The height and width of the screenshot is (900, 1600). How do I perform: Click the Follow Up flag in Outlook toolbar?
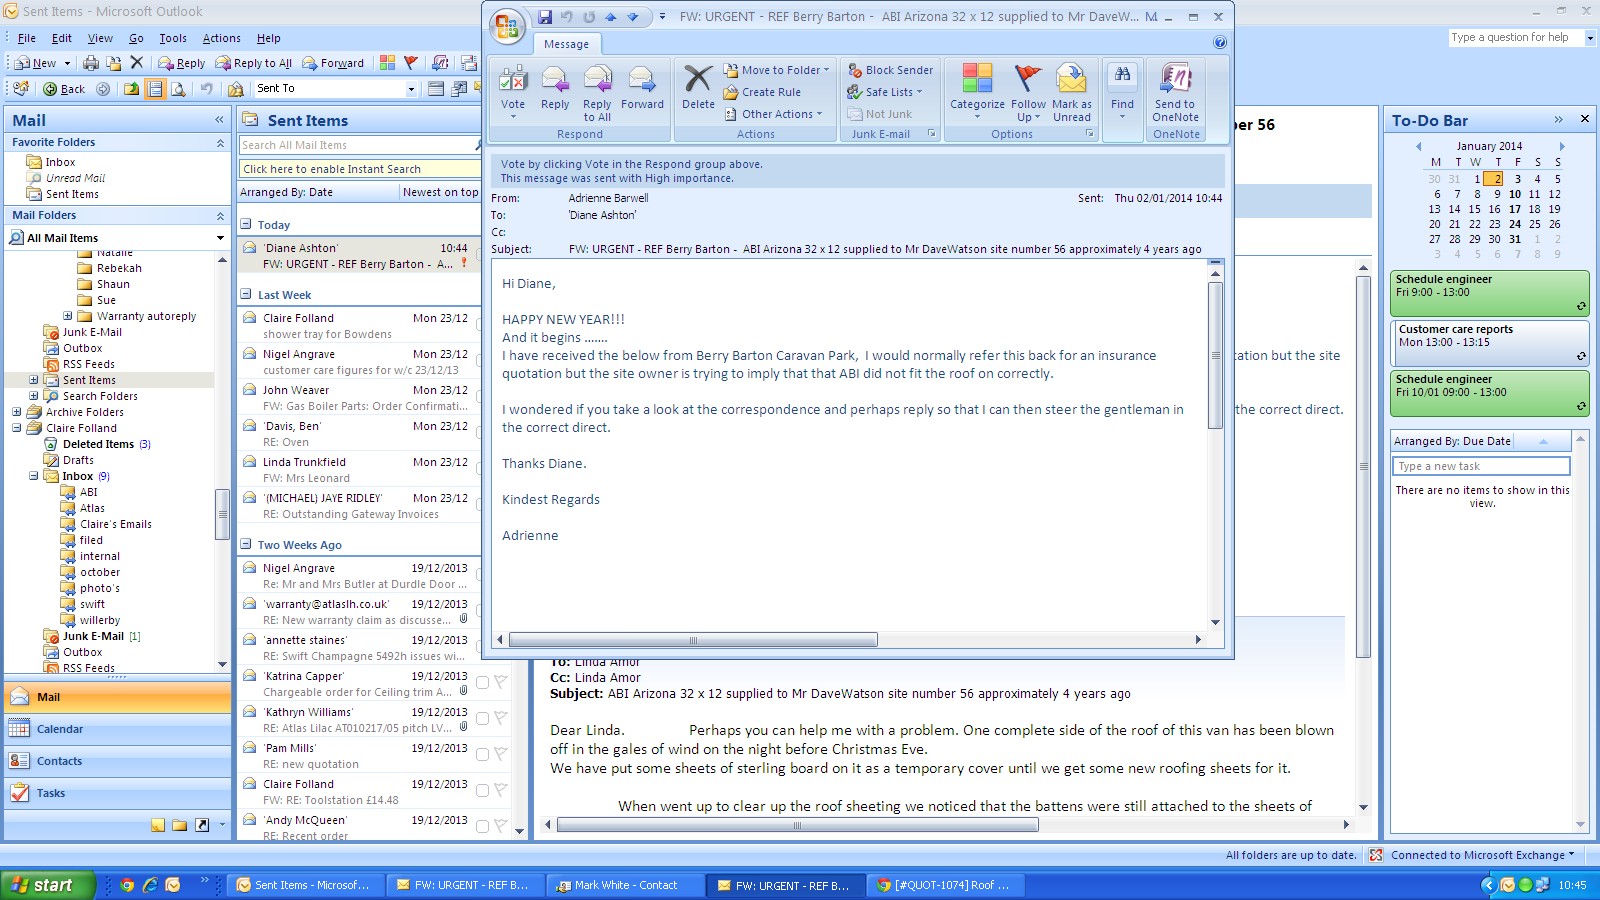pyautogui.click(x=410, y=63)
